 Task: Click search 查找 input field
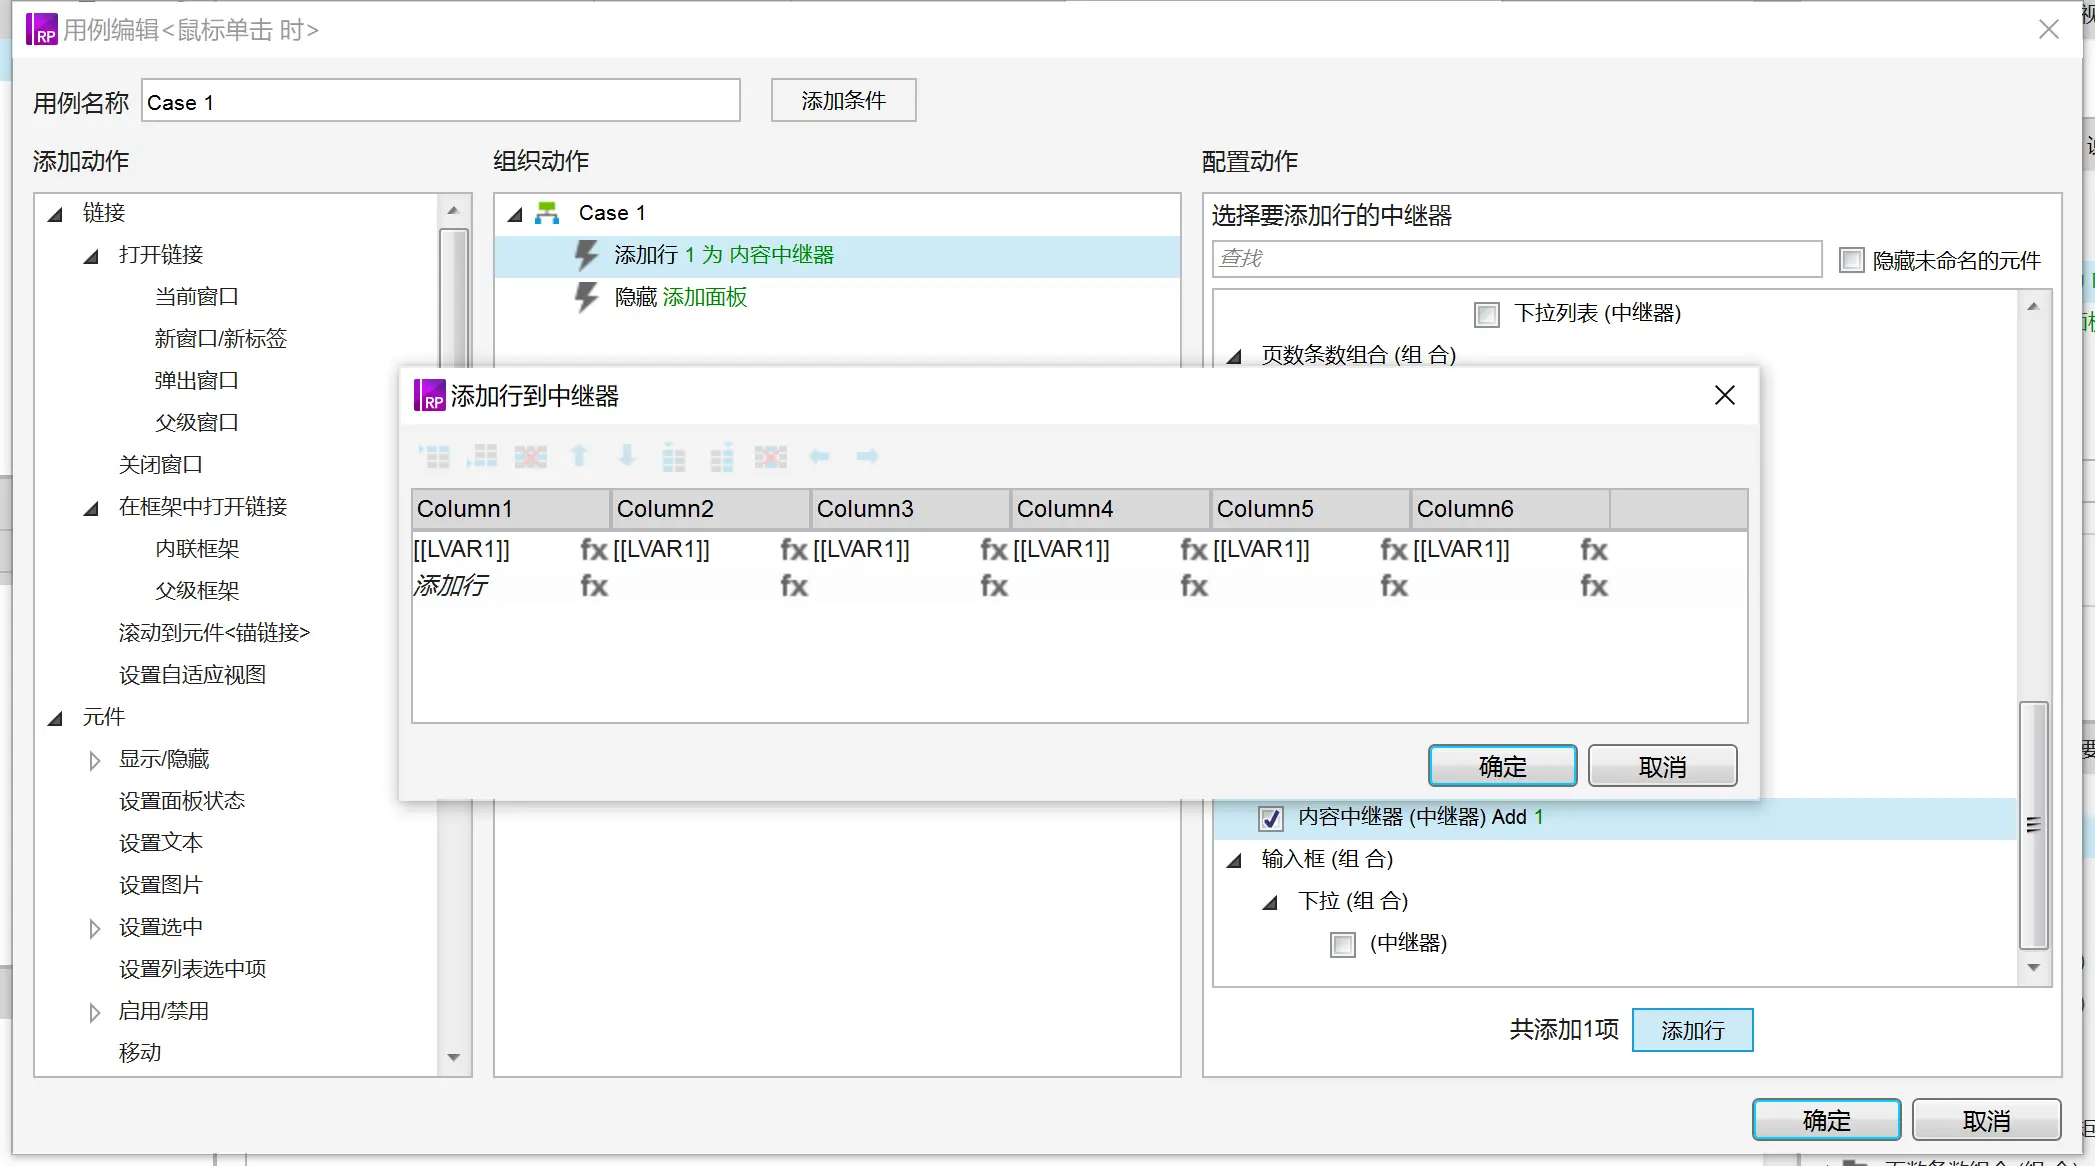click(x=1516, y=258)
